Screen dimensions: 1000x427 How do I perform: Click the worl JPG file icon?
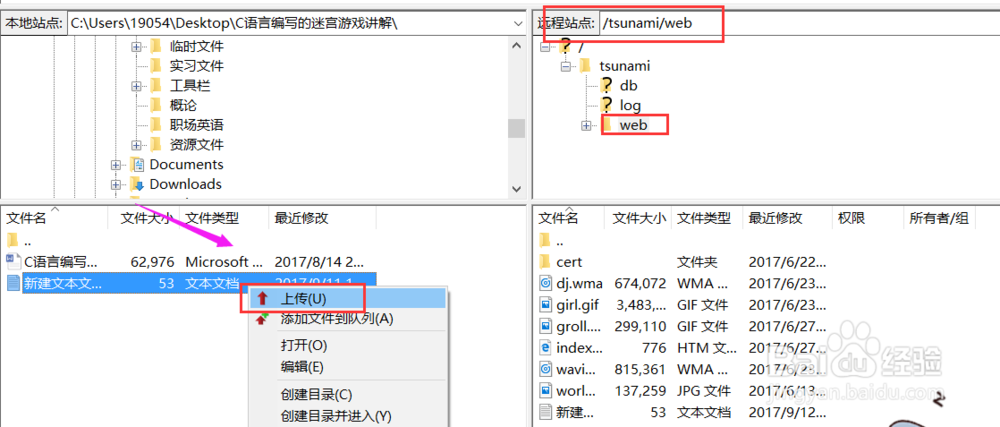[545, 390]
